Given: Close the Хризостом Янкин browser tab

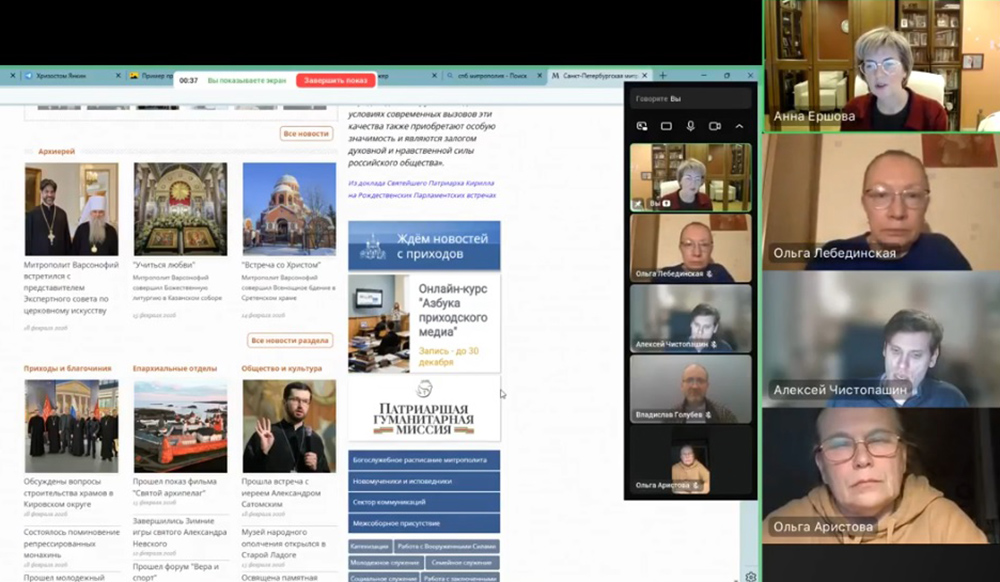Looking at the screenshot, I should 116,76.
